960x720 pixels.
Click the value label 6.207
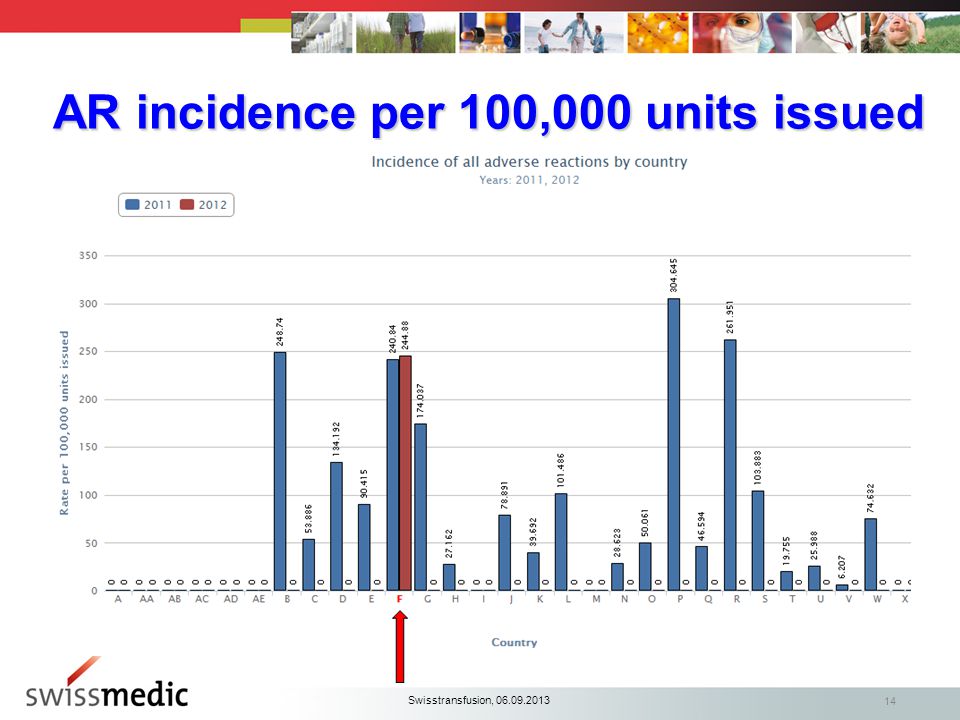842,567
